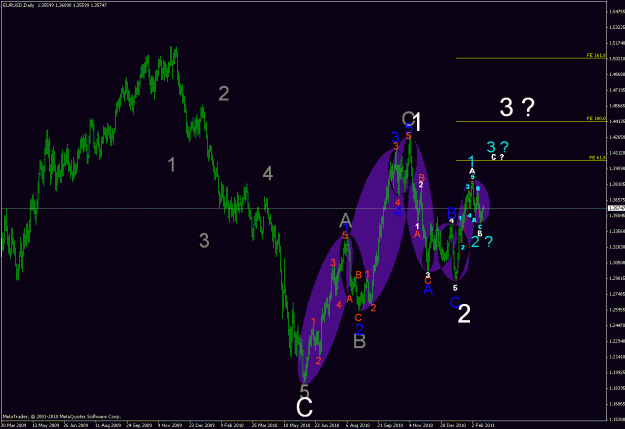Click the tall cyan "1" wave label
The width and height of the screenshot is (625, 429).
point(471,161)
